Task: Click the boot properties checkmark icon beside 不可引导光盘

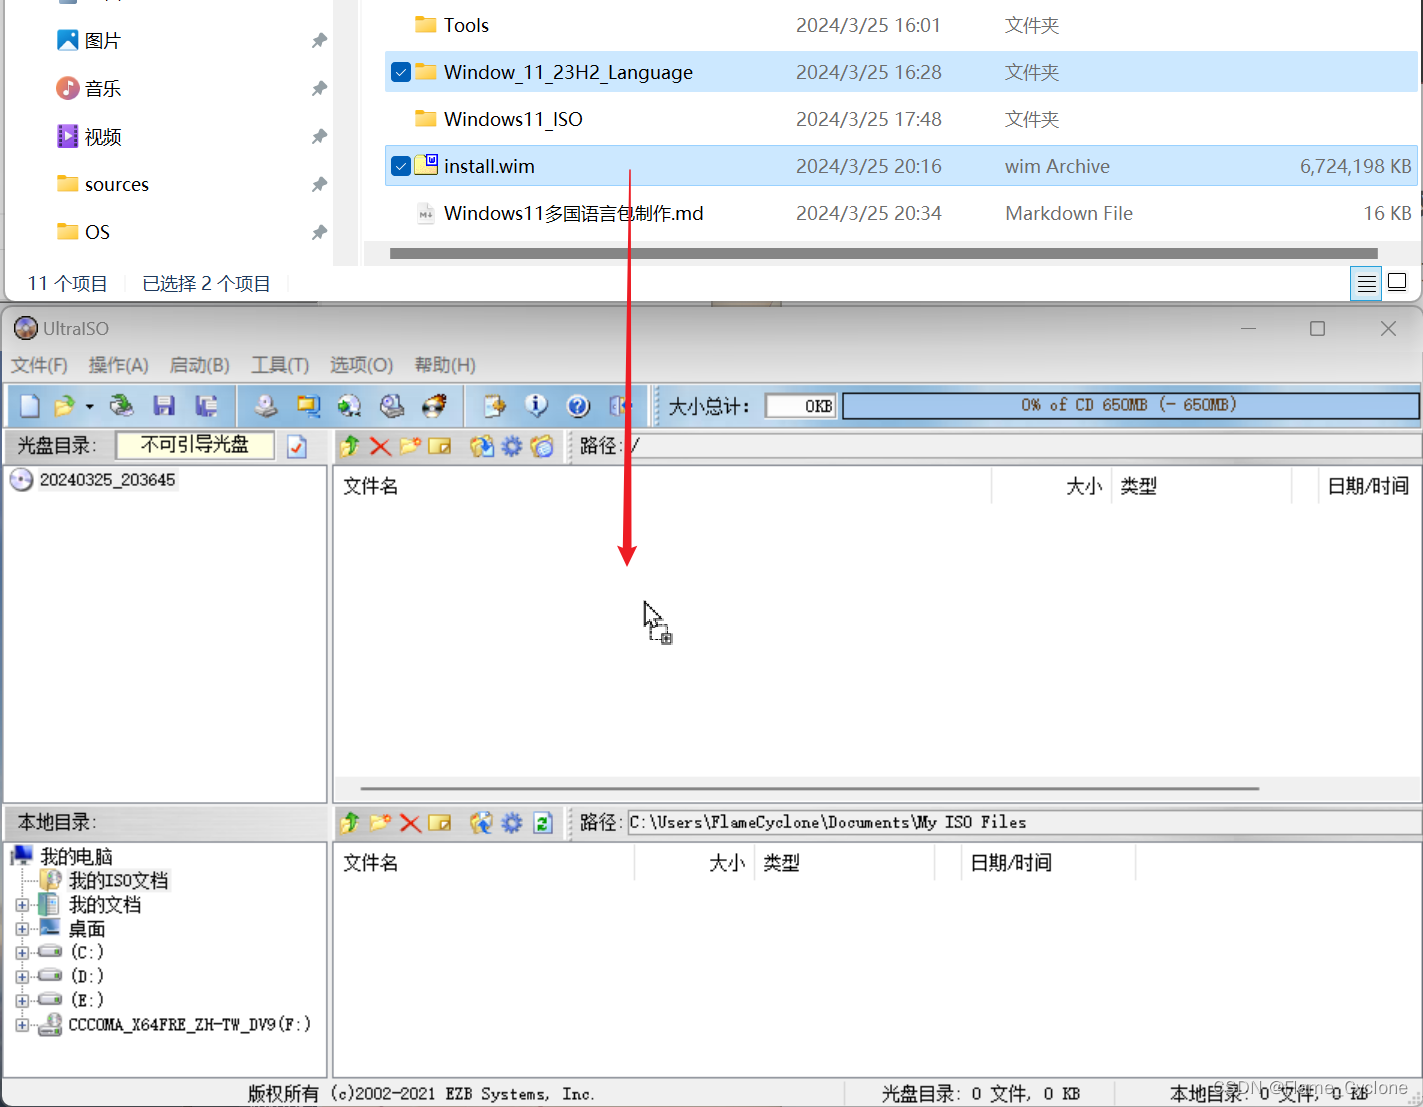Action: (x=297, y=446)
